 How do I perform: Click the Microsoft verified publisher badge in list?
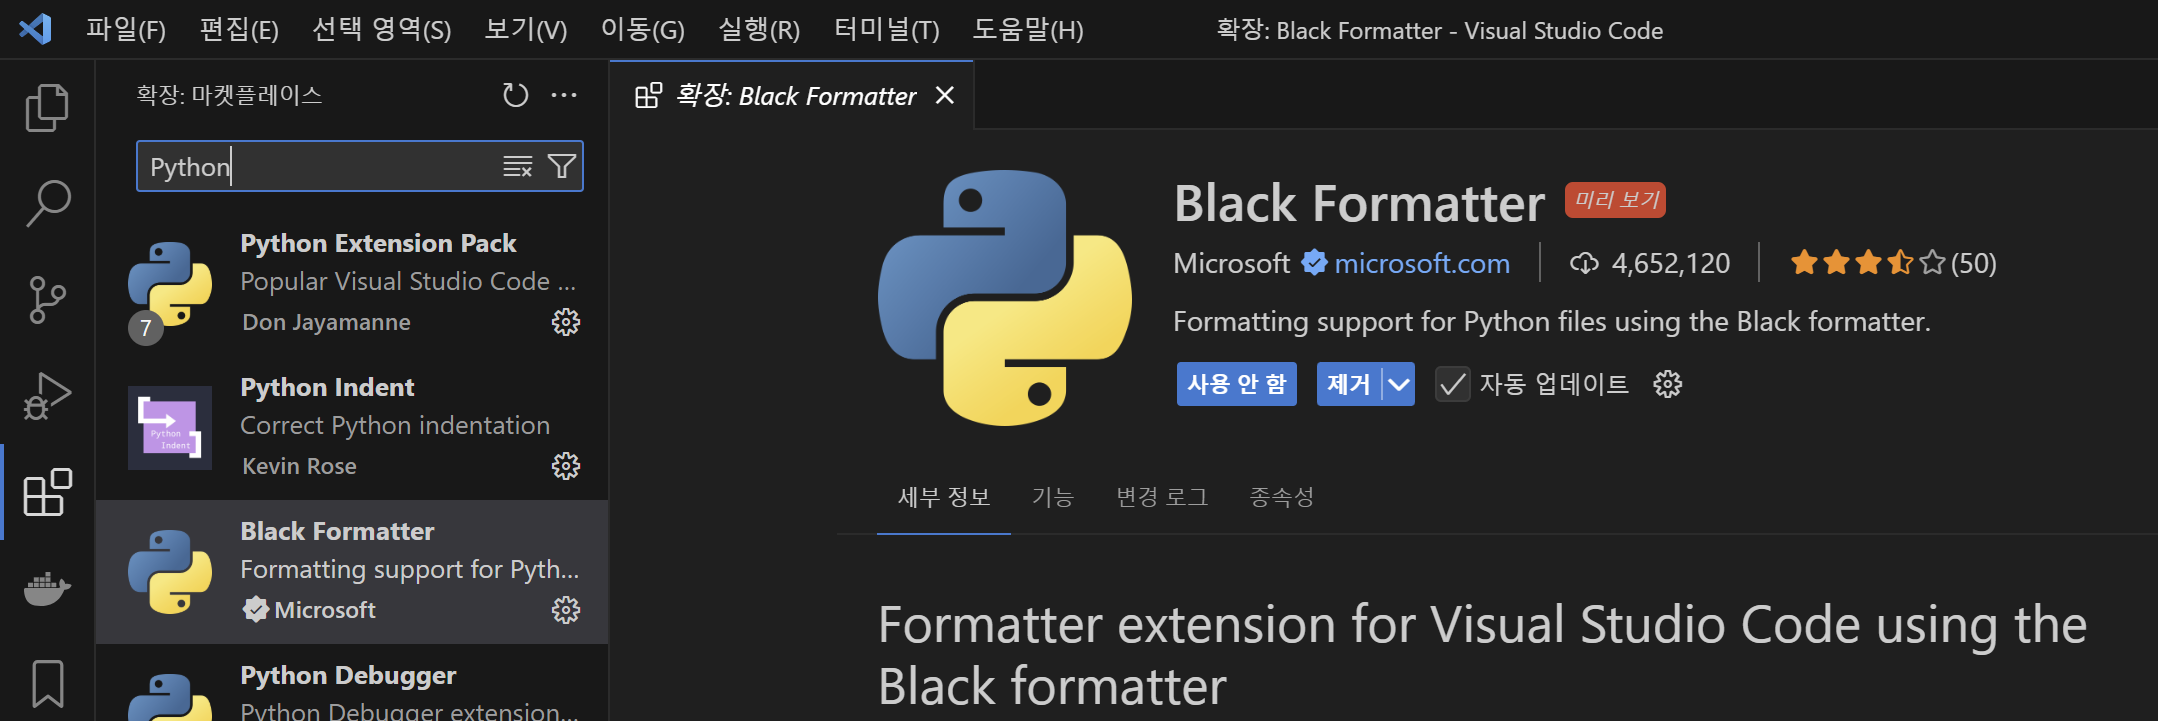[255, 609]
